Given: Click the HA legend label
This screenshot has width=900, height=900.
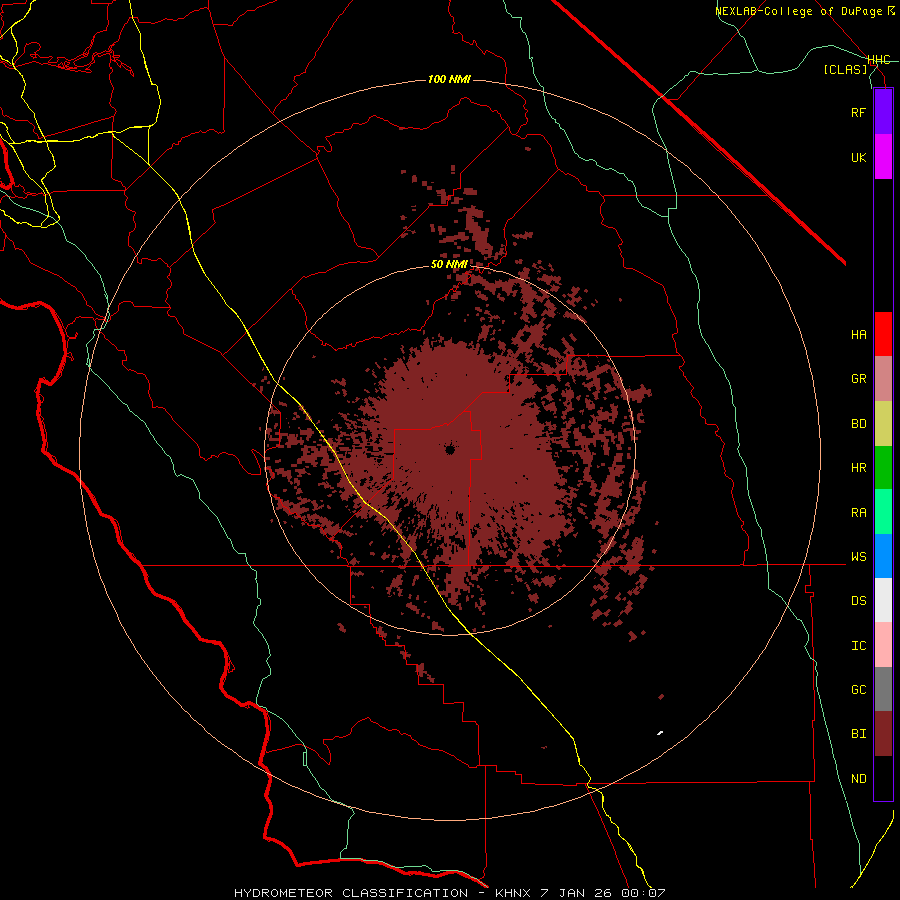Looking at the screenshot, I should (858, 335).
